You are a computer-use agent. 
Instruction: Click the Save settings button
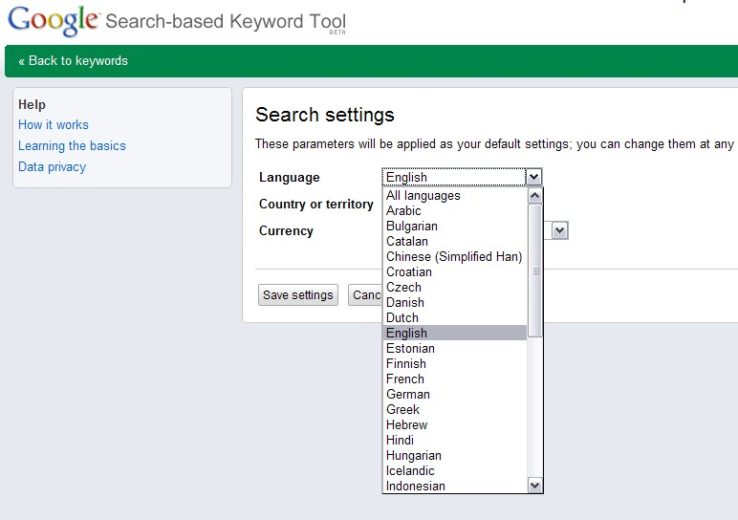(298, 295)
